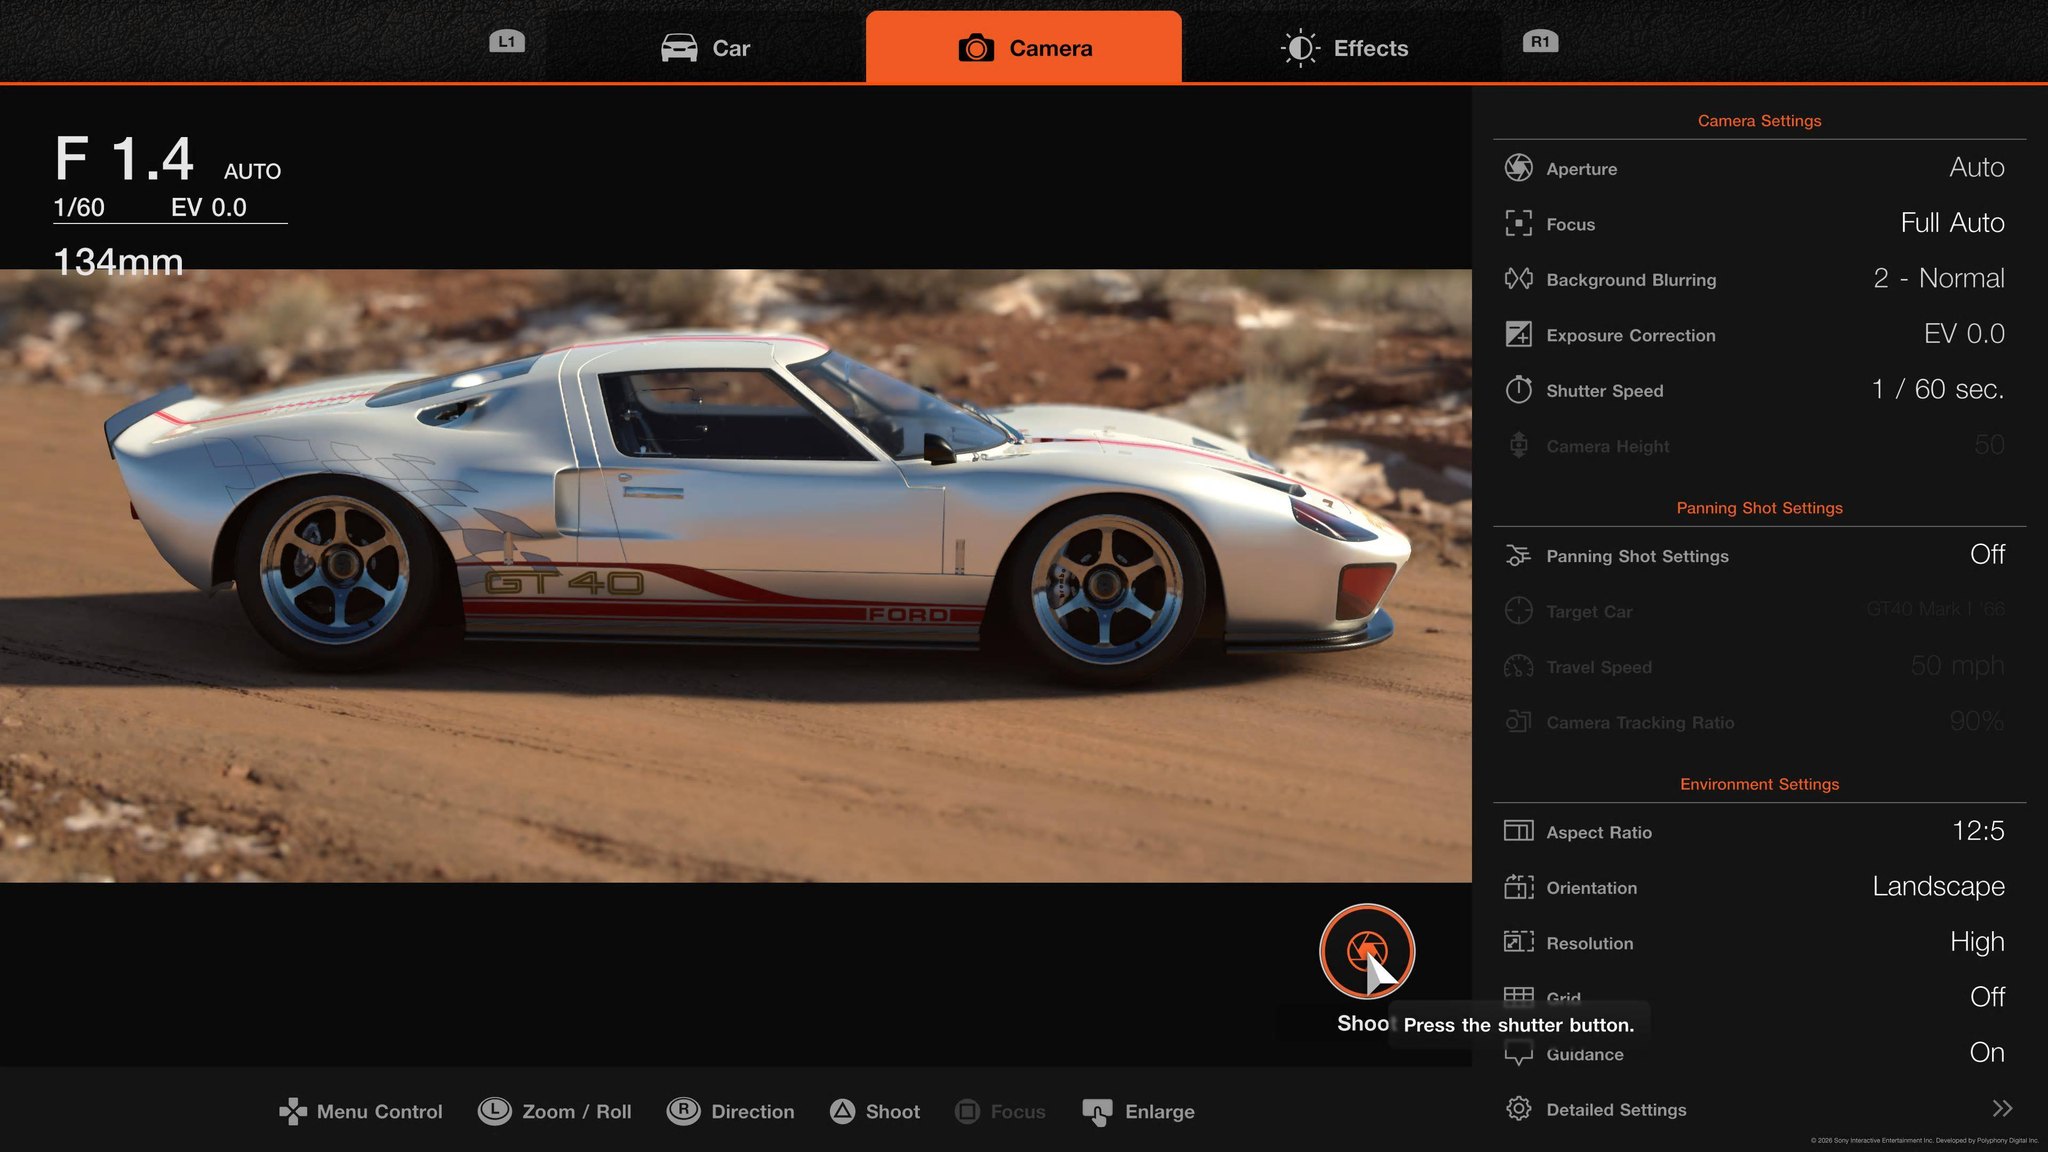
Task: Click the Enlarge label in bottom bar
Action: click(x=1160, y=1112)
